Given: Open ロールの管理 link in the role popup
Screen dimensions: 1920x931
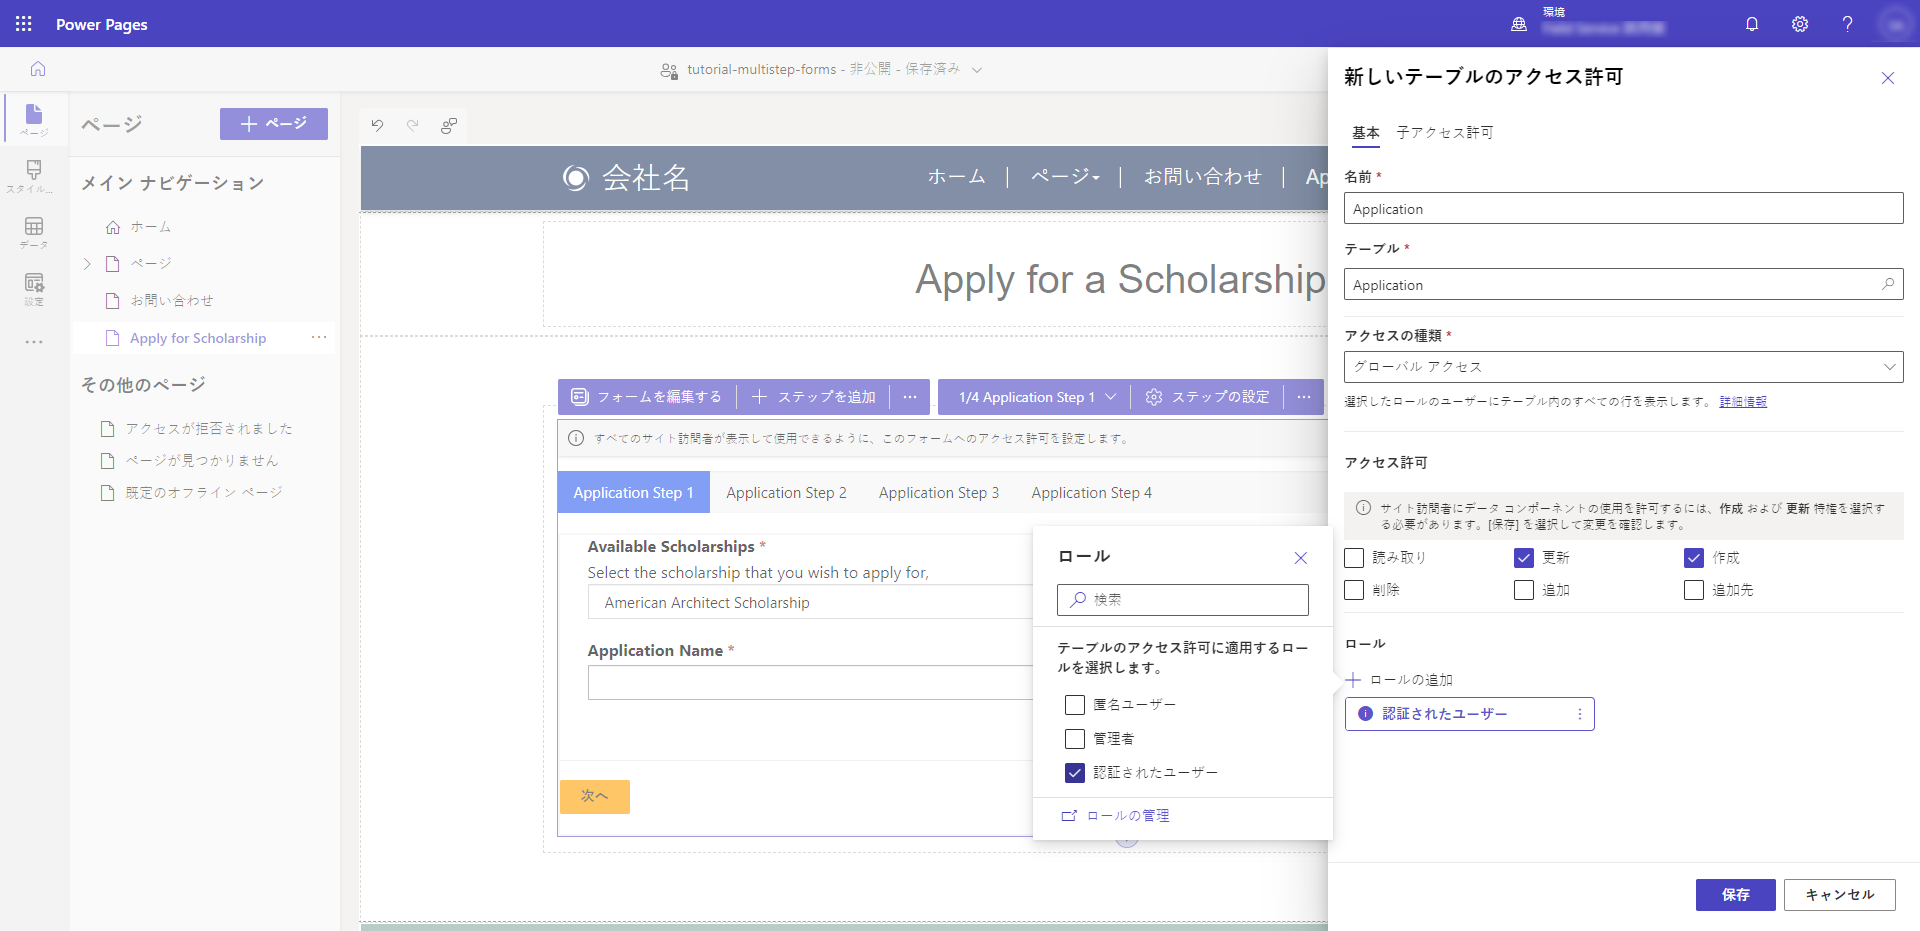Looking at the screenshot, I should point(1127,815).
